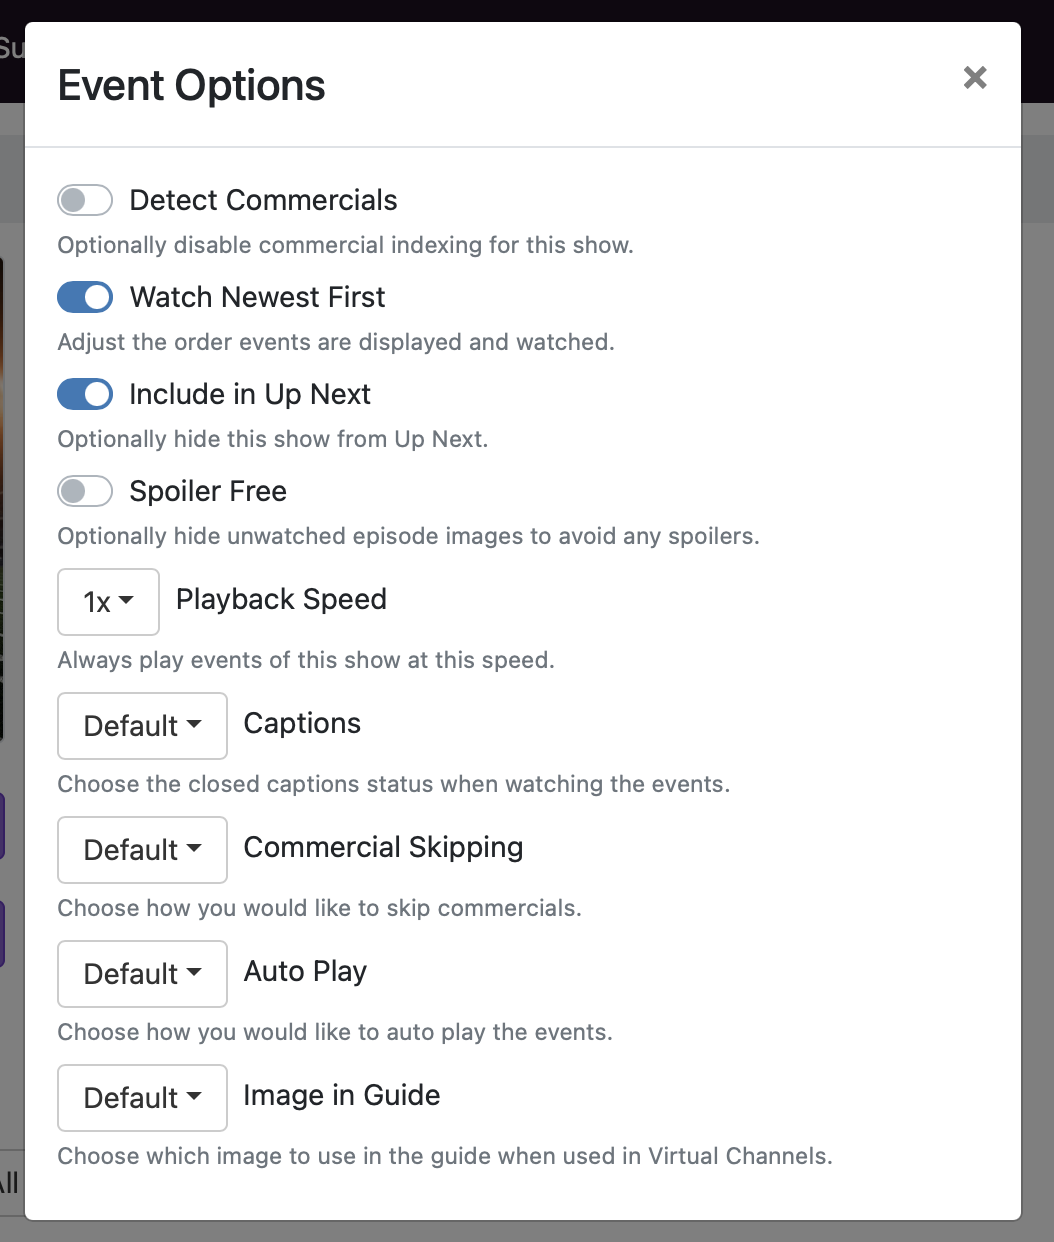Click the Include in Up Next label
This screenshot has width=1054, height=1242.
(x=250, y=394)
